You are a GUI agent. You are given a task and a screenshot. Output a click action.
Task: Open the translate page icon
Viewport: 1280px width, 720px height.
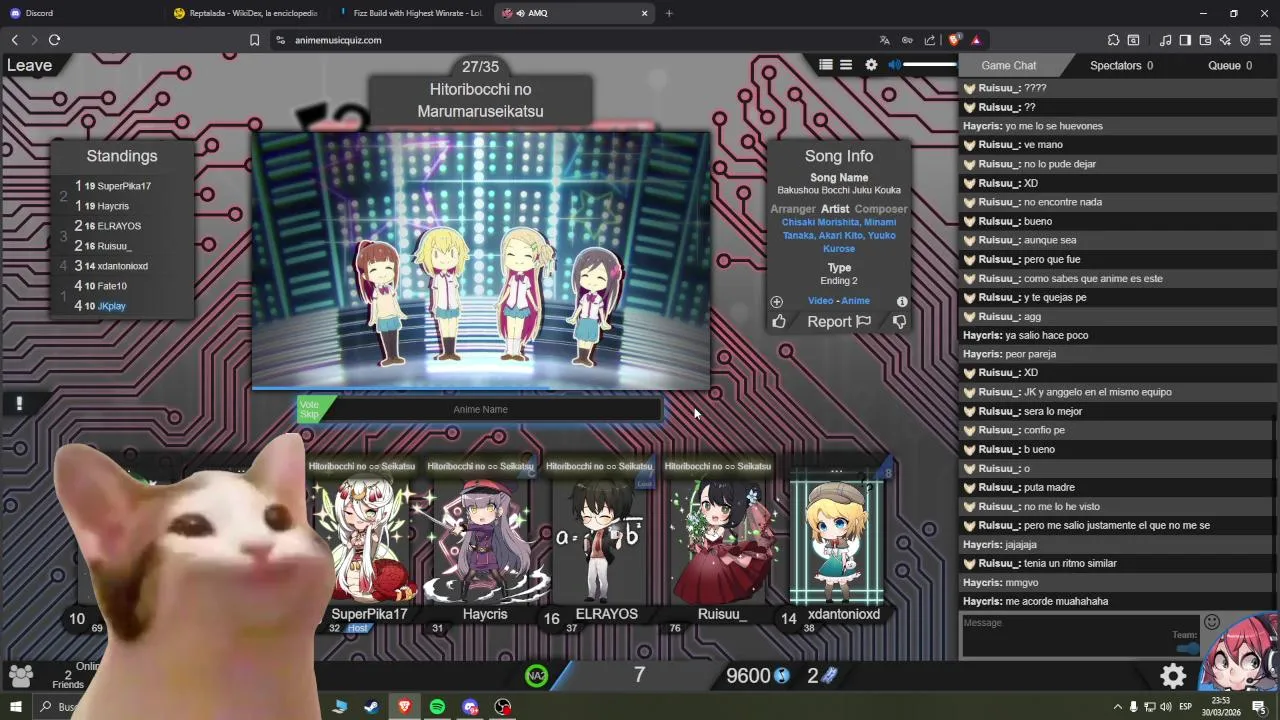click(x=884, y=40)
